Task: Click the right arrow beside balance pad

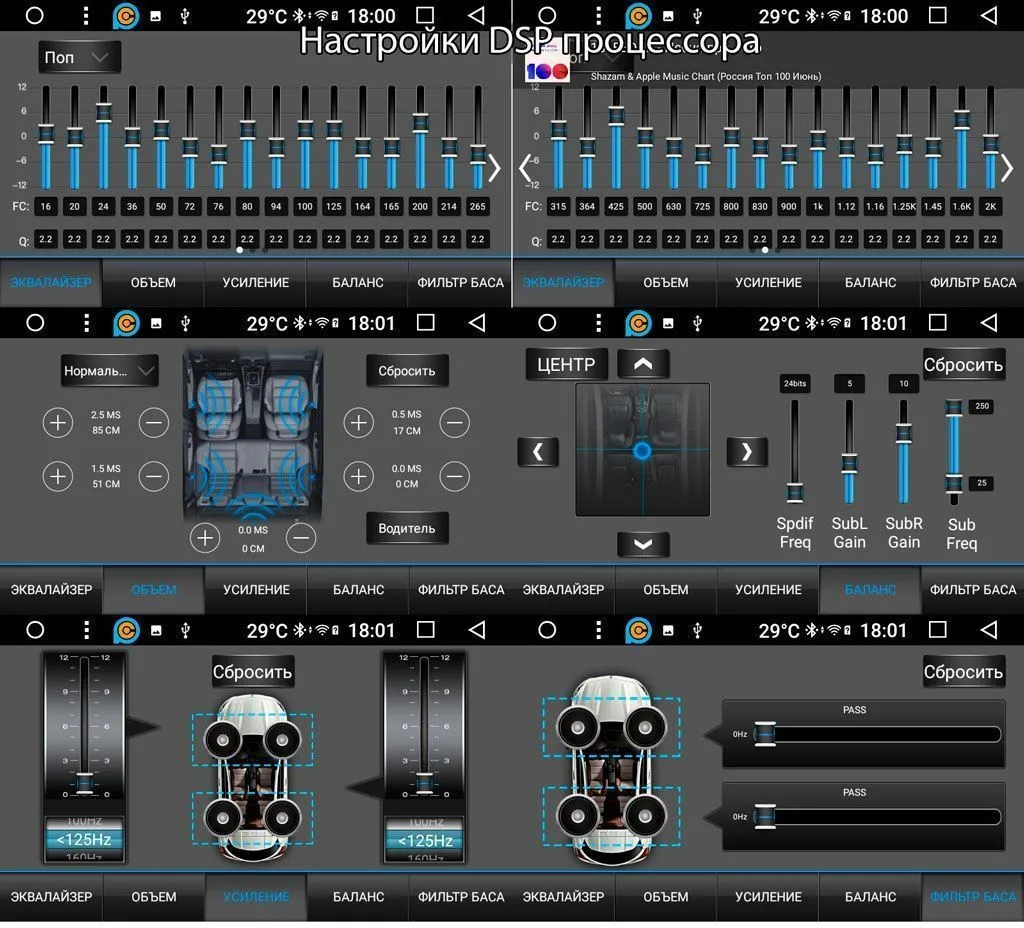Action: [746, 451]
